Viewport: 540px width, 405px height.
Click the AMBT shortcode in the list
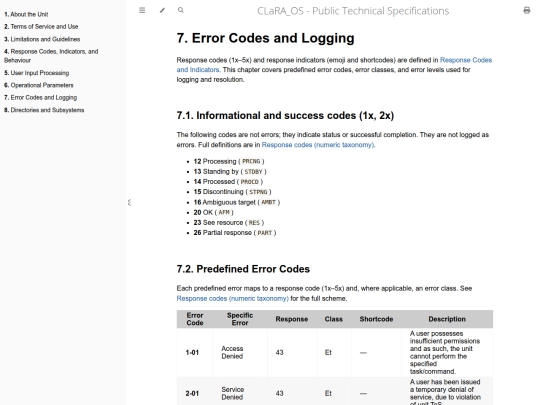[x=269, y=202]
